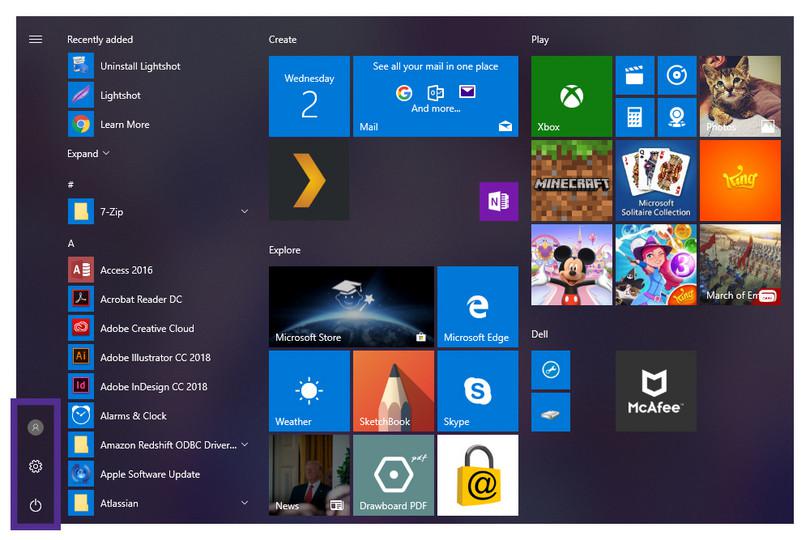Image resolution: width=810 pixels, height=540 pixels.
Task: Click the Power button icon
Action: pyautogui.click(x=36, y=505)
